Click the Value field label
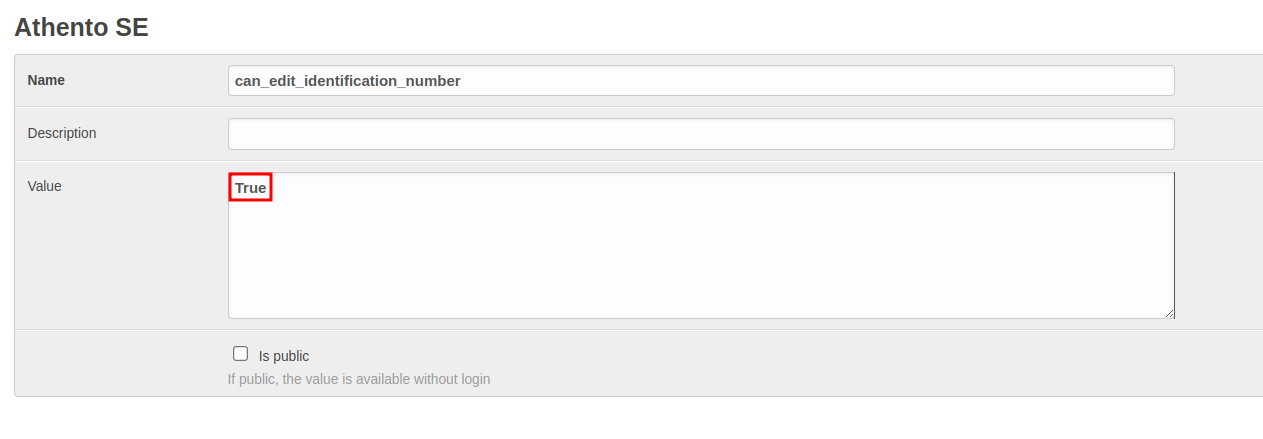Screen dimensions: 1263x439 (x=44, y=186)
